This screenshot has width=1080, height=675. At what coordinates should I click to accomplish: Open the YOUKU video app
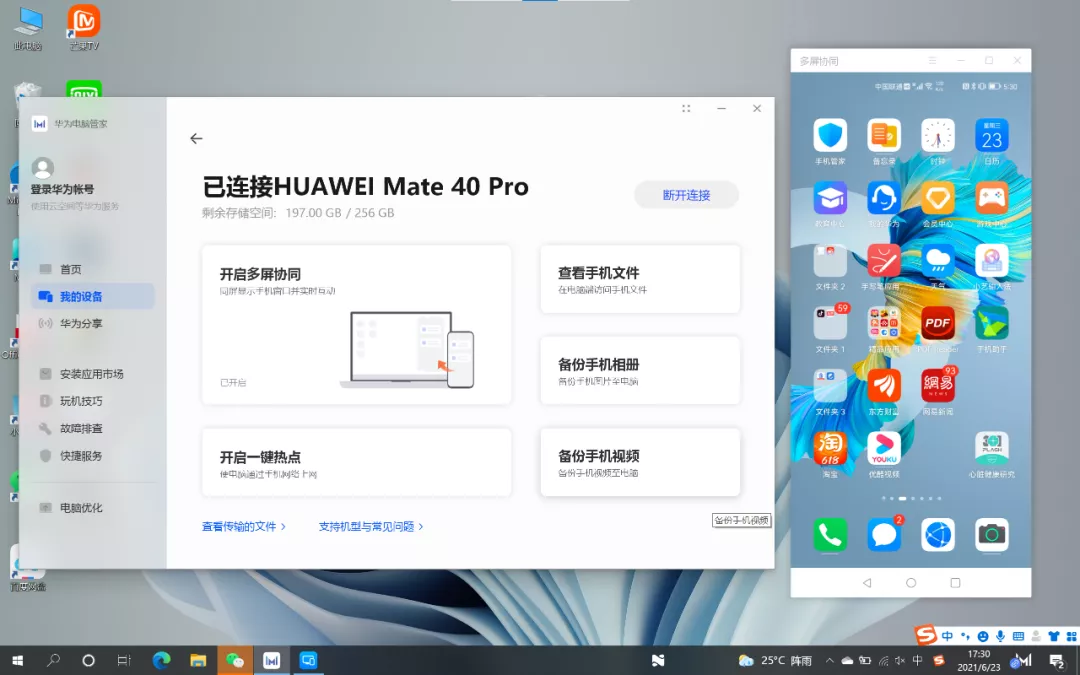click(x=884, y=448)
